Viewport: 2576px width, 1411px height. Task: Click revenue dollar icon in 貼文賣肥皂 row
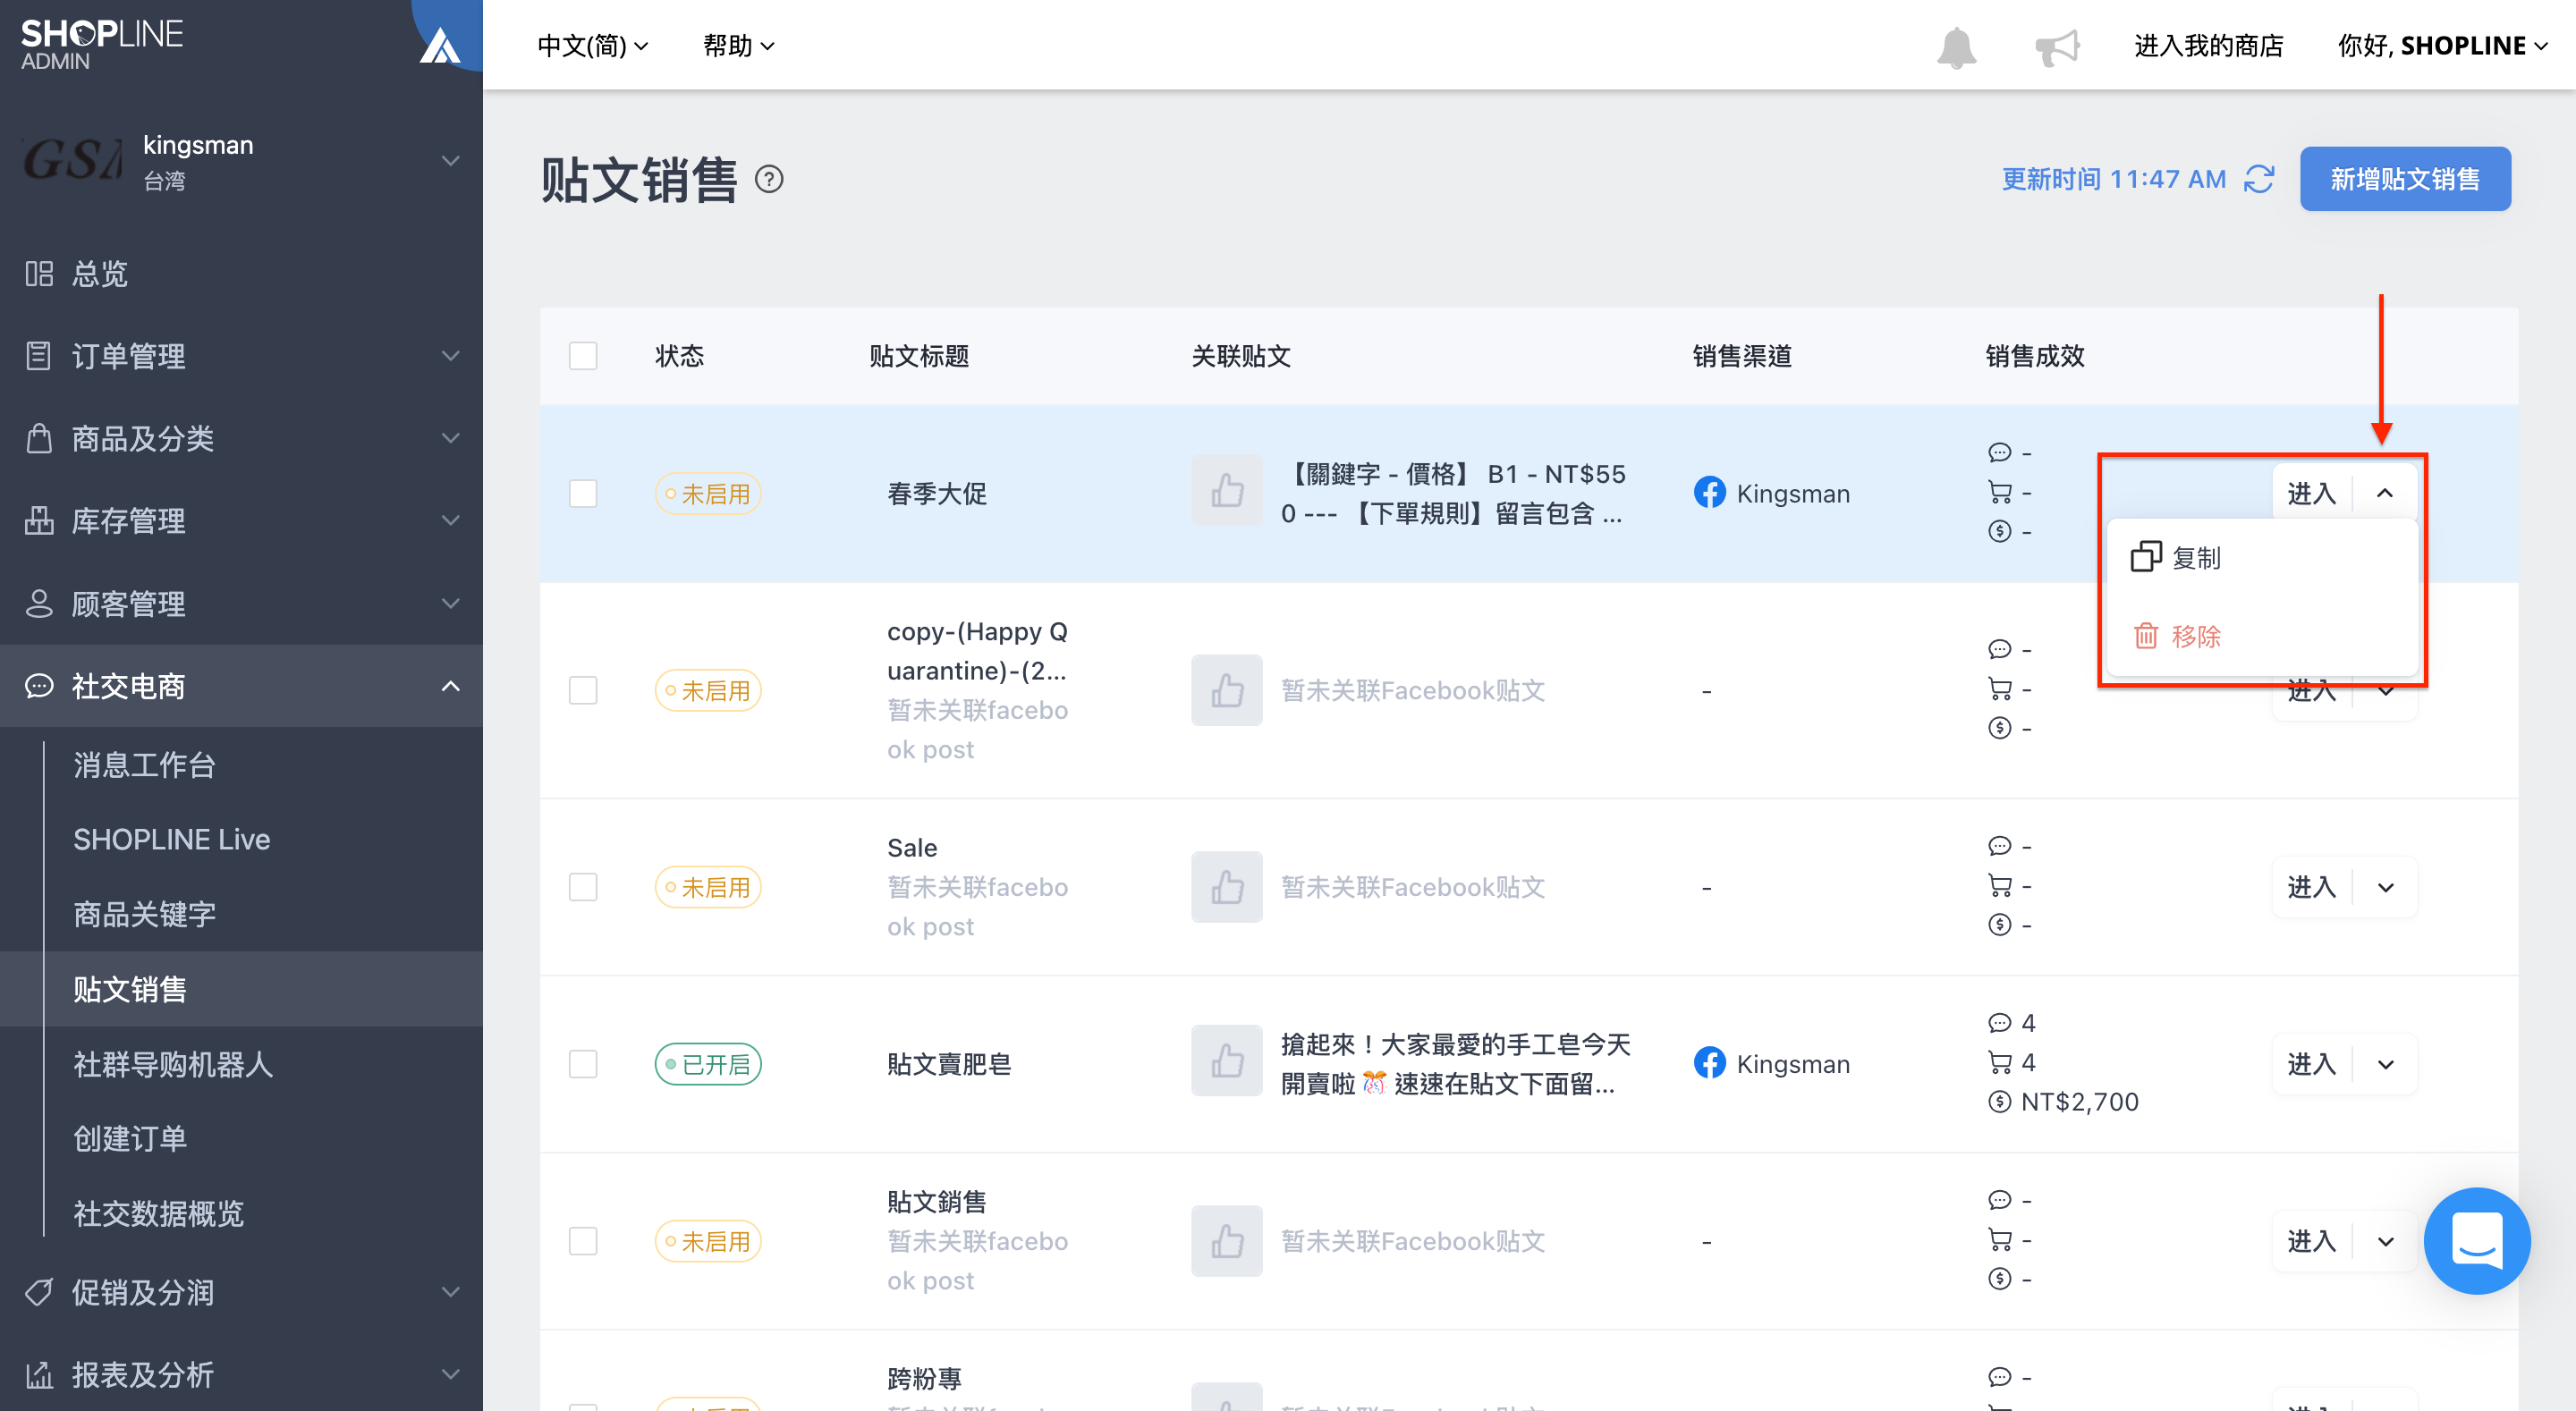[x=1999, y=1102]
